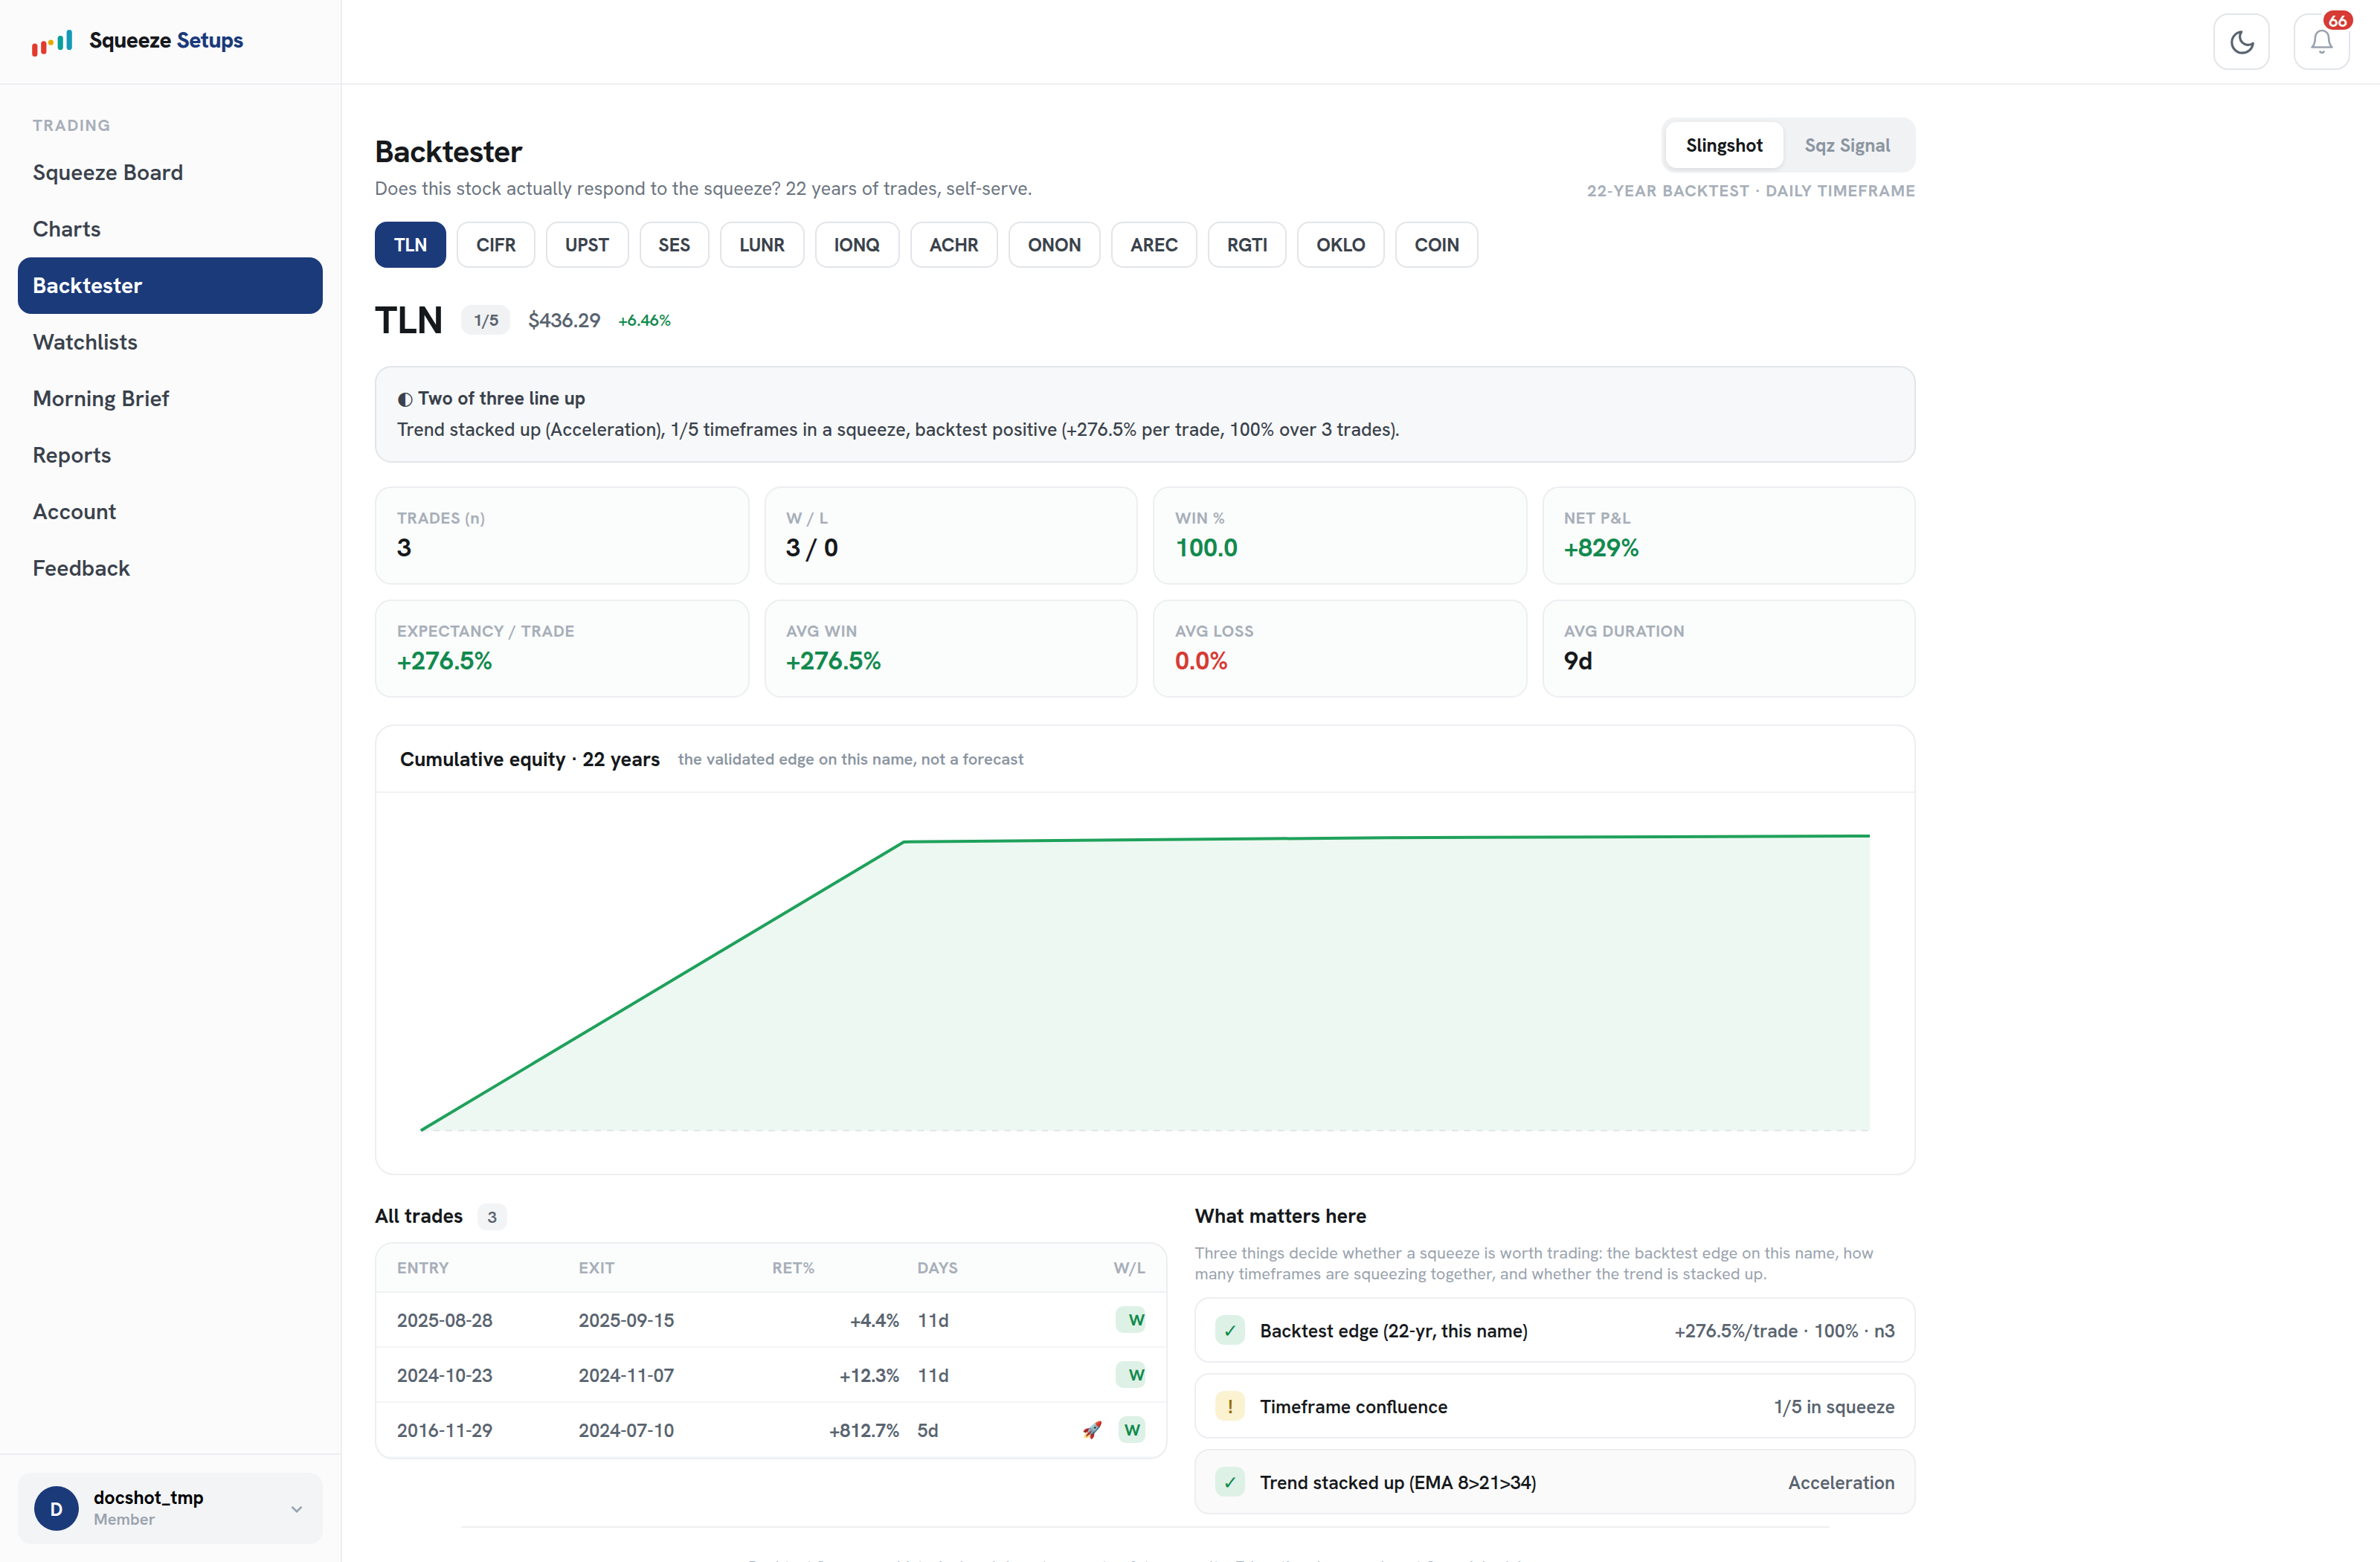The height and width of the screenshot is (1562, 2380).
Task: Click the yellow warning icon for Timeframe confluence
Action: [x=1230, y=1407]
